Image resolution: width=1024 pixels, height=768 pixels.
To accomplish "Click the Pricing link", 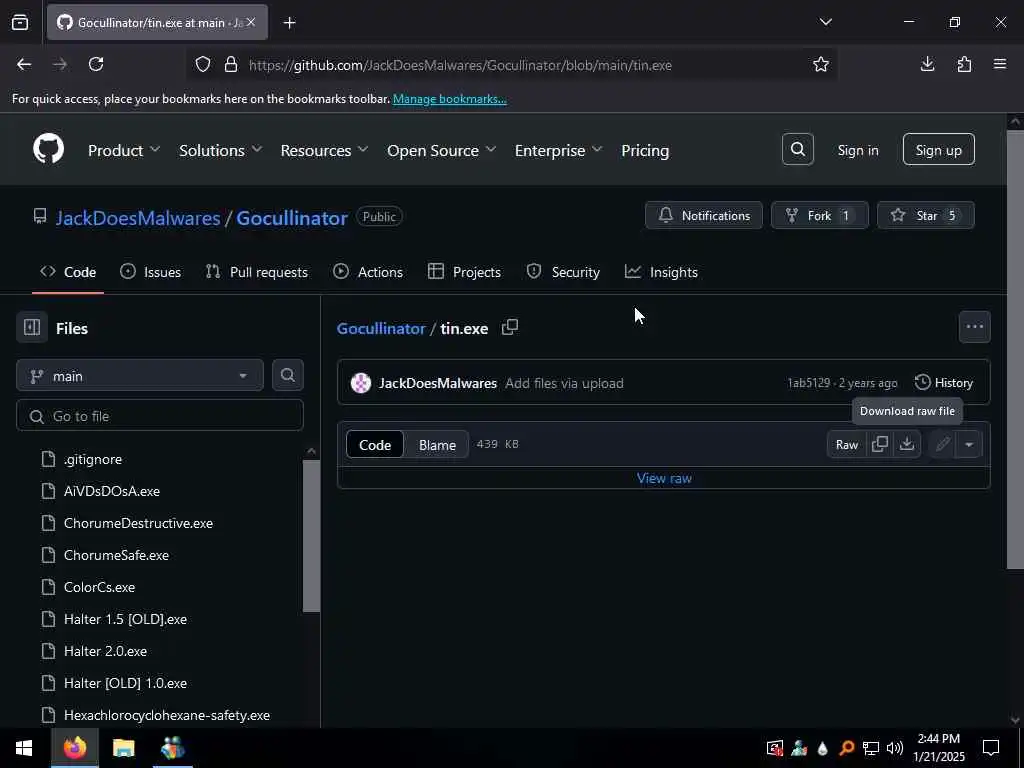I will (x=645, y=150).
